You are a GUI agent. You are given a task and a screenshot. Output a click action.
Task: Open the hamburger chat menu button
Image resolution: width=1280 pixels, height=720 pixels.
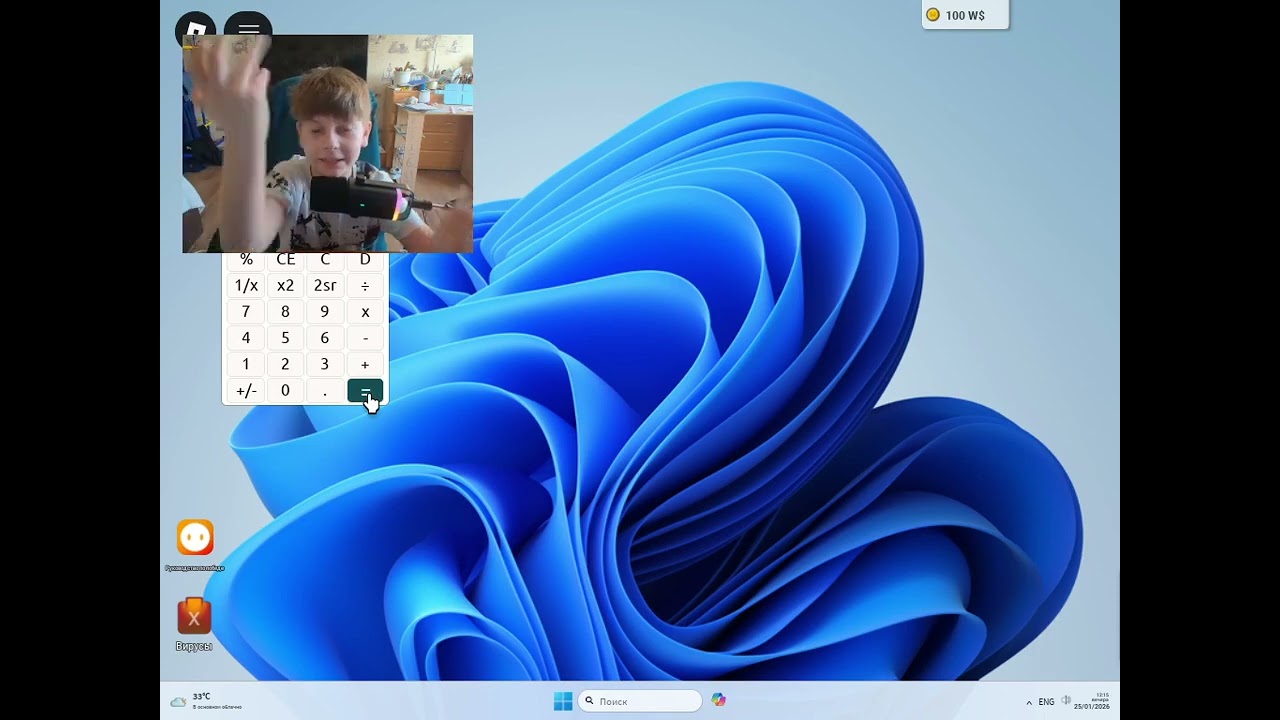(x=248, y=26)
